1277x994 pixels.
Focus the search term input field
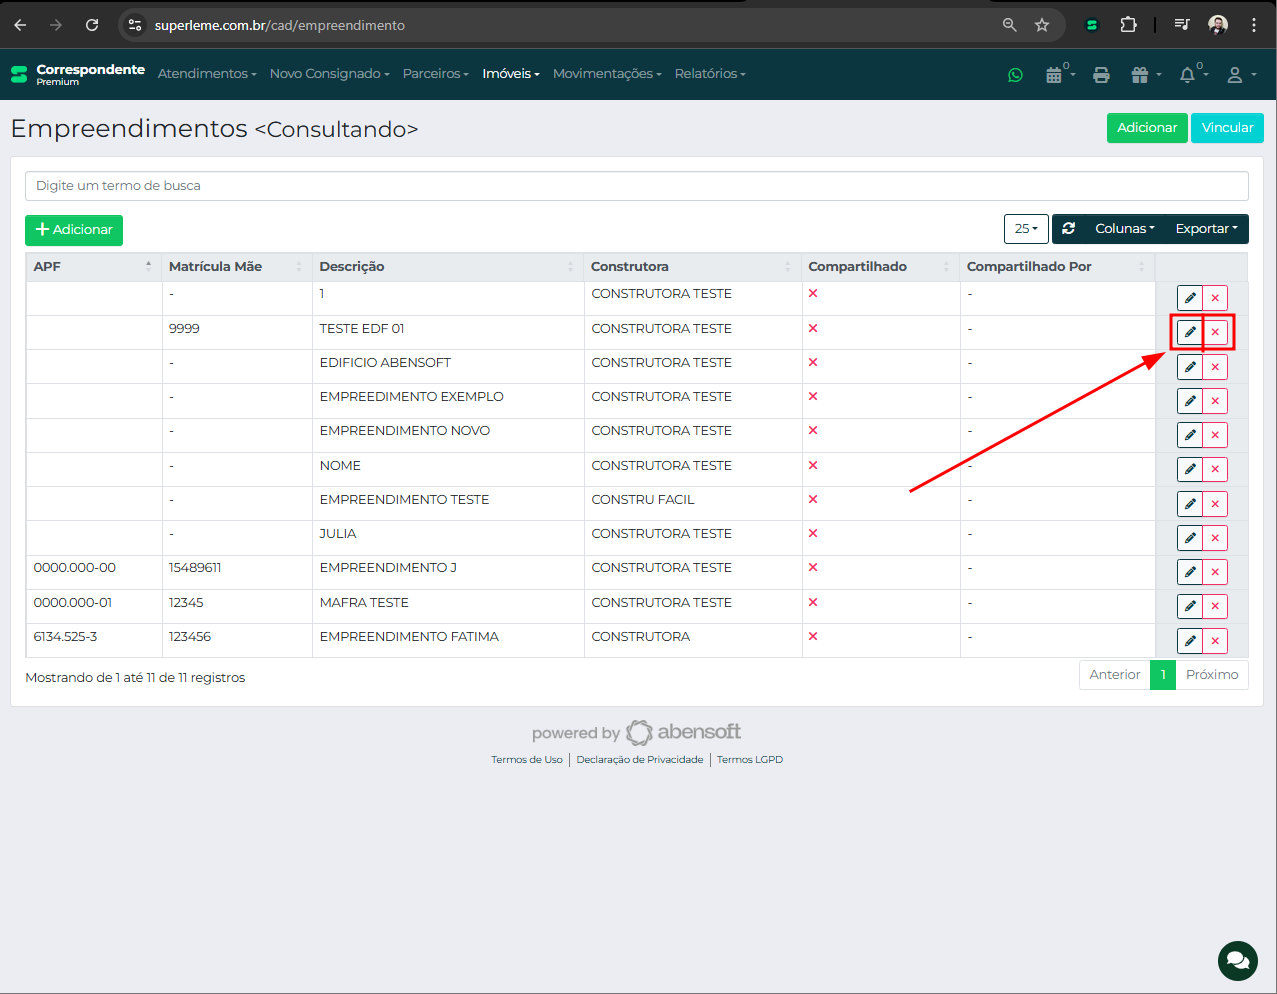coord(636,186)
